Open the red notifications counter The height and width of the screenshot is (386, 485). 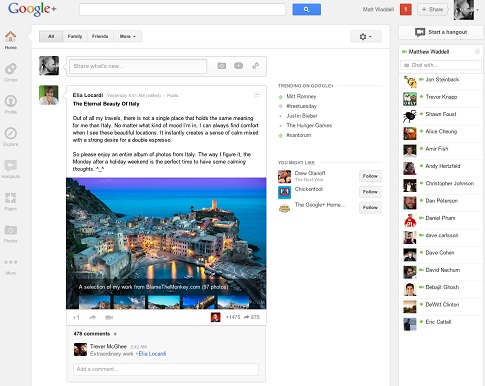pyautogui.click(x=406, y=9)
